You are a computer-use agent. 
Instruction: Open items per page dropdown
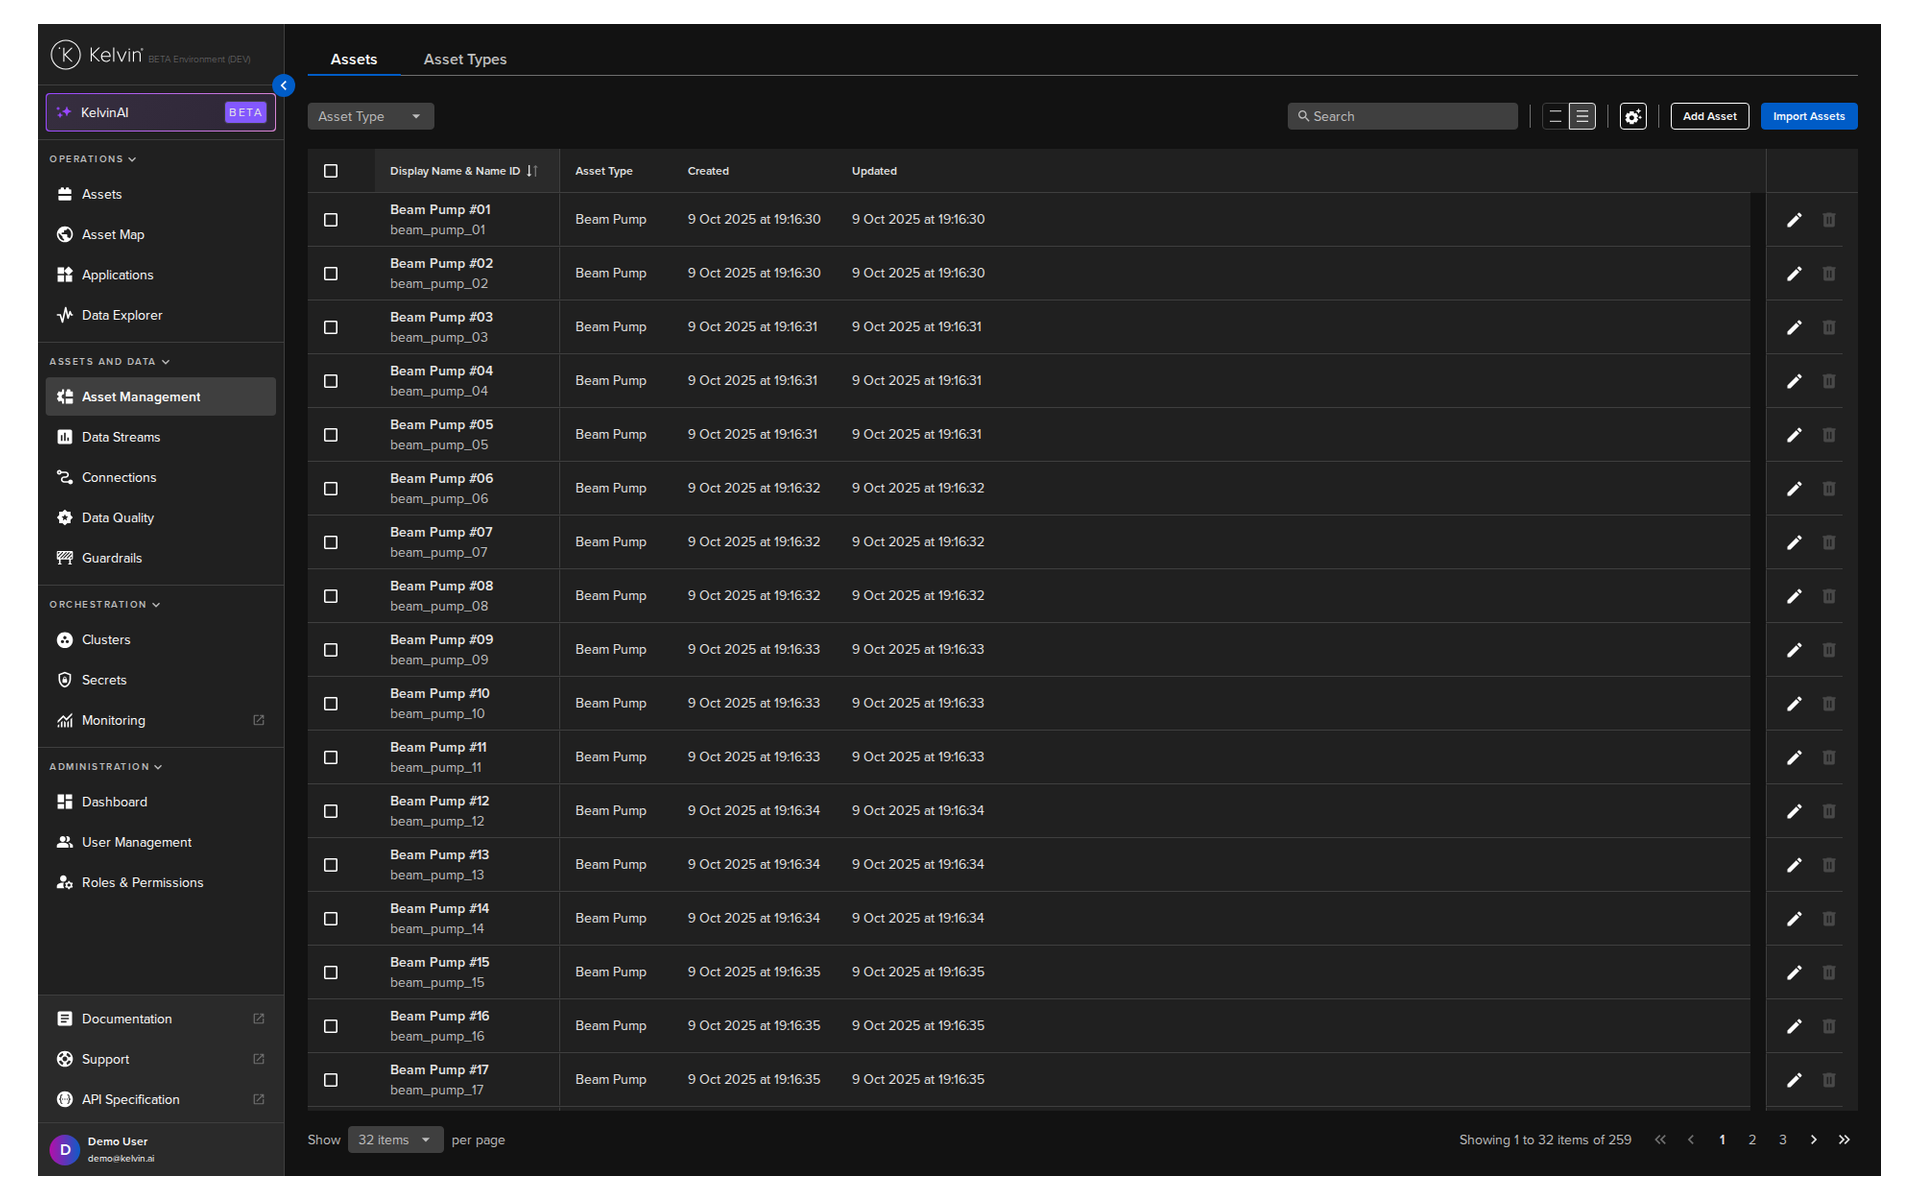[x=395, y=1140]
